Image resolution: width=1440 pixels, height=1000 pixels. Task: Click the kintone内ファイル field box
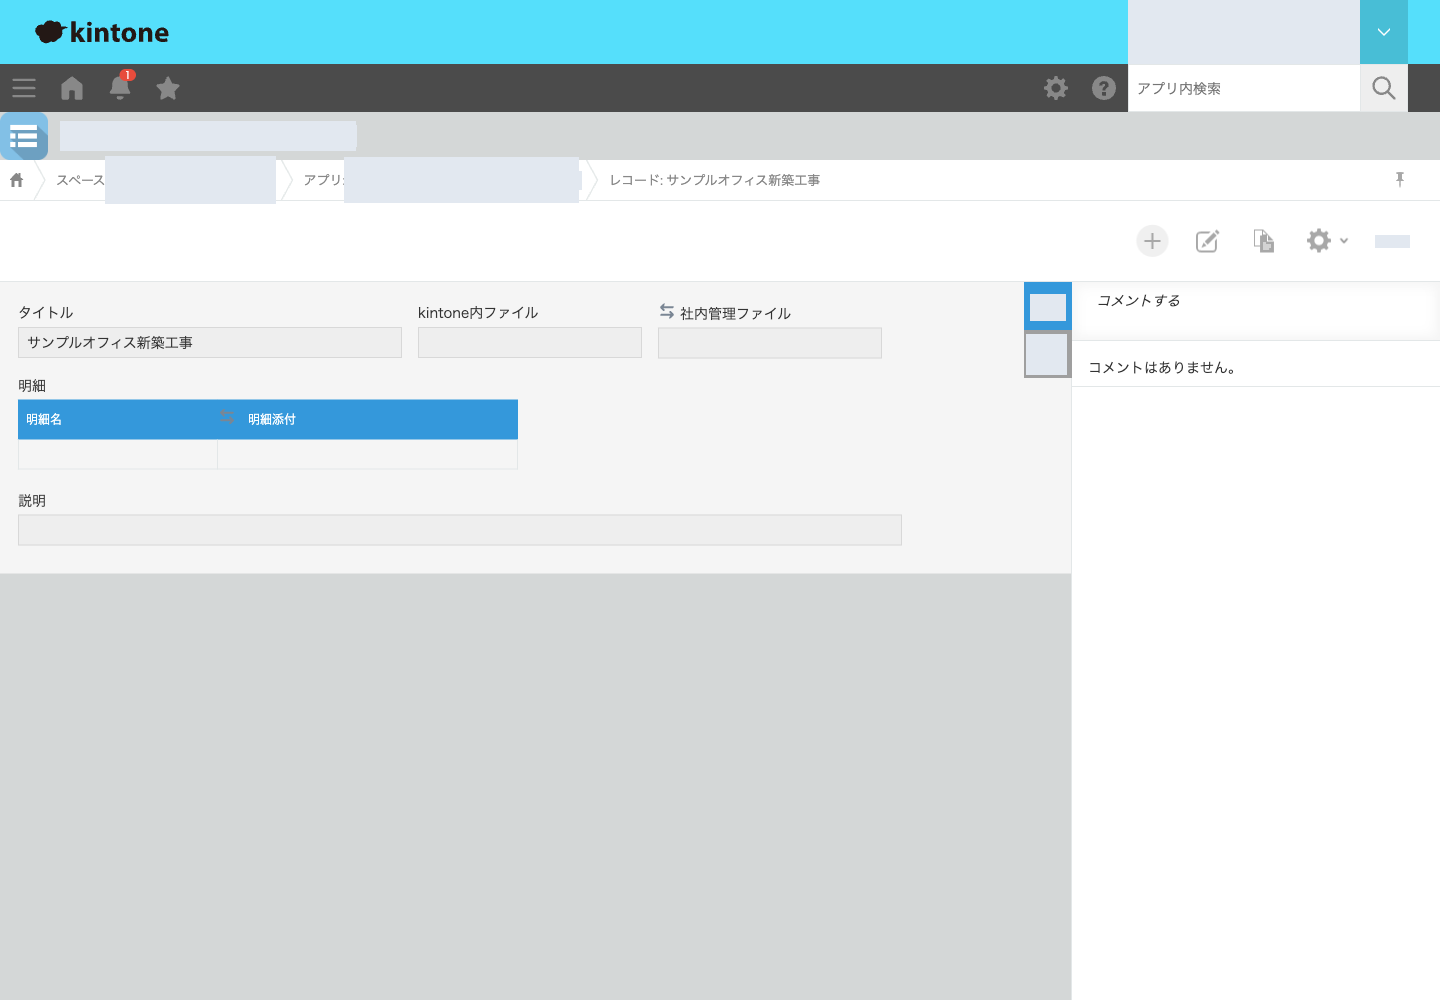(530, 342)
